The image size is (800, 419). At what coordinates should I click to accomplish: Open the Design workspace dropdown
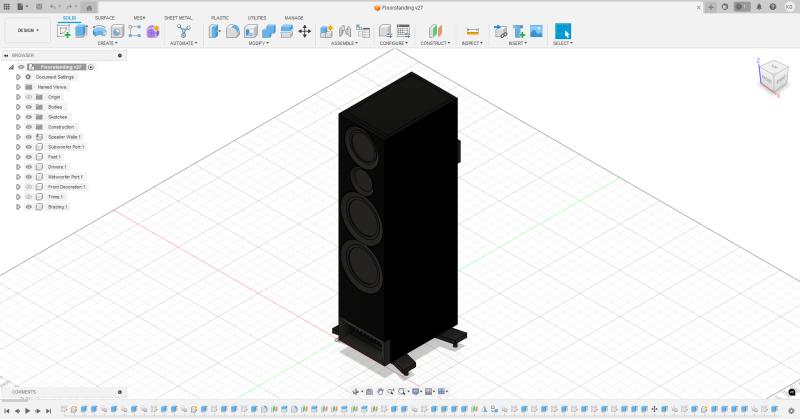pyautogui.click(x=27, y=30)
